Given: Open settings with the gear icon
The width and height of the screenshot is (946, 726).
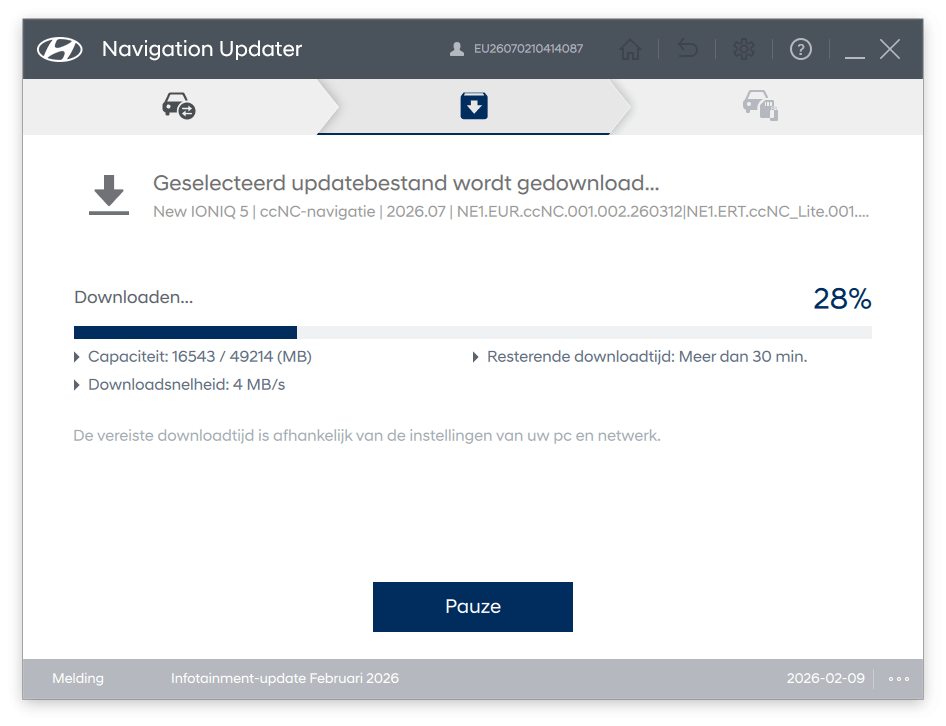Looking at the screenshot, I should 744,49.
